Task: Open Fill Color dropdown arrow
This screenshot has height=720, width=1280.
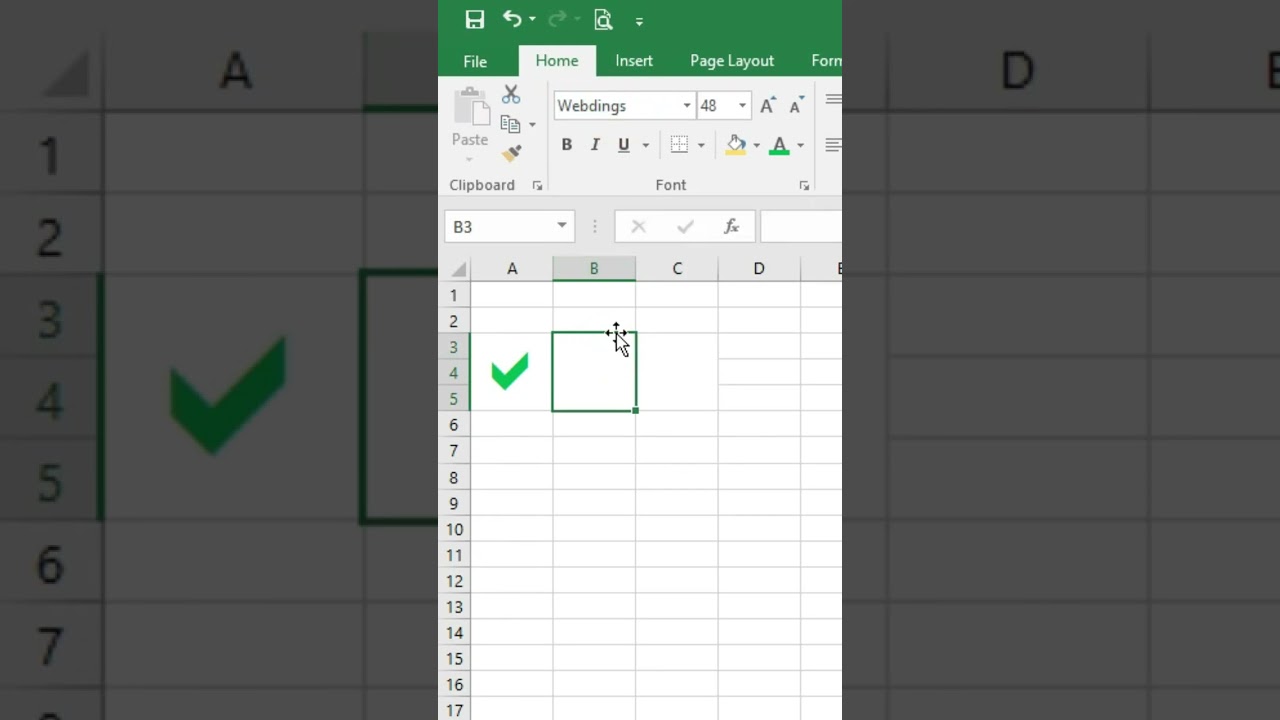Action: [756, 146]
